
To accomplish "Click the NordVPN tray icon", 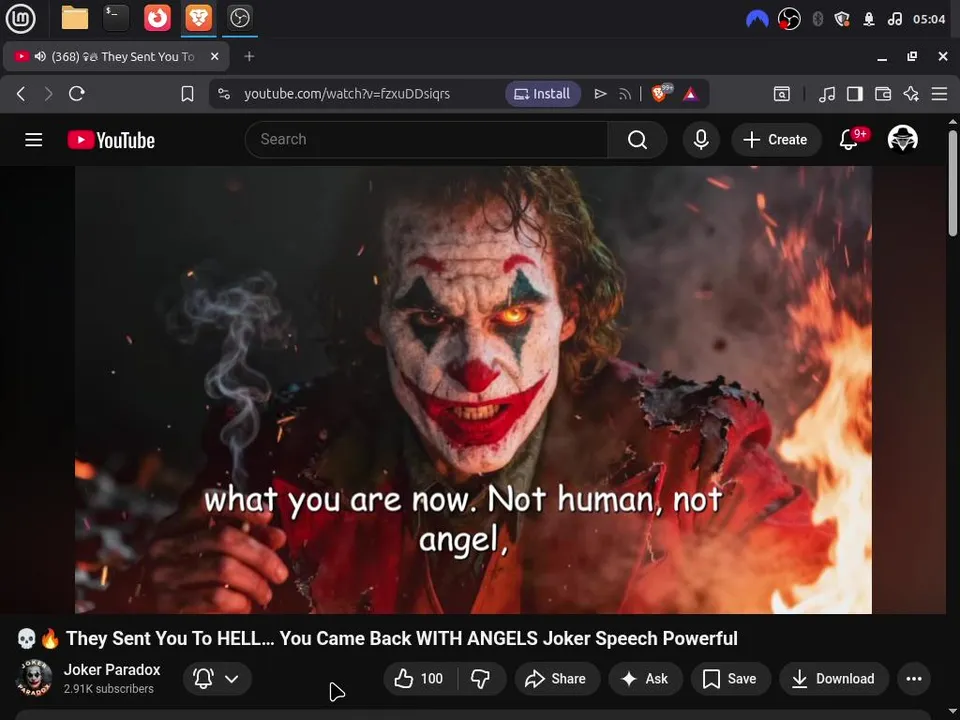I will click(757, 19).
